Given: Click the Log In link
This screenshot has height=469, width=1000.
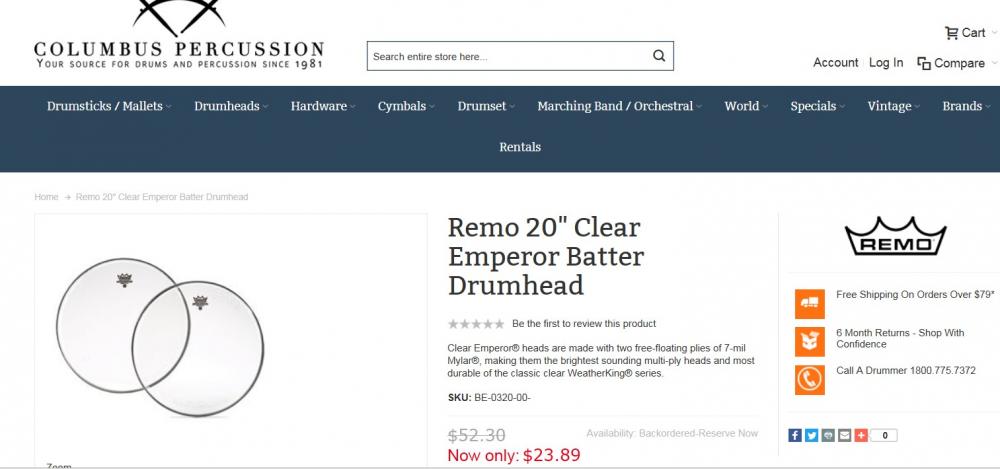Looking at the screenshot, I should 886,62.
